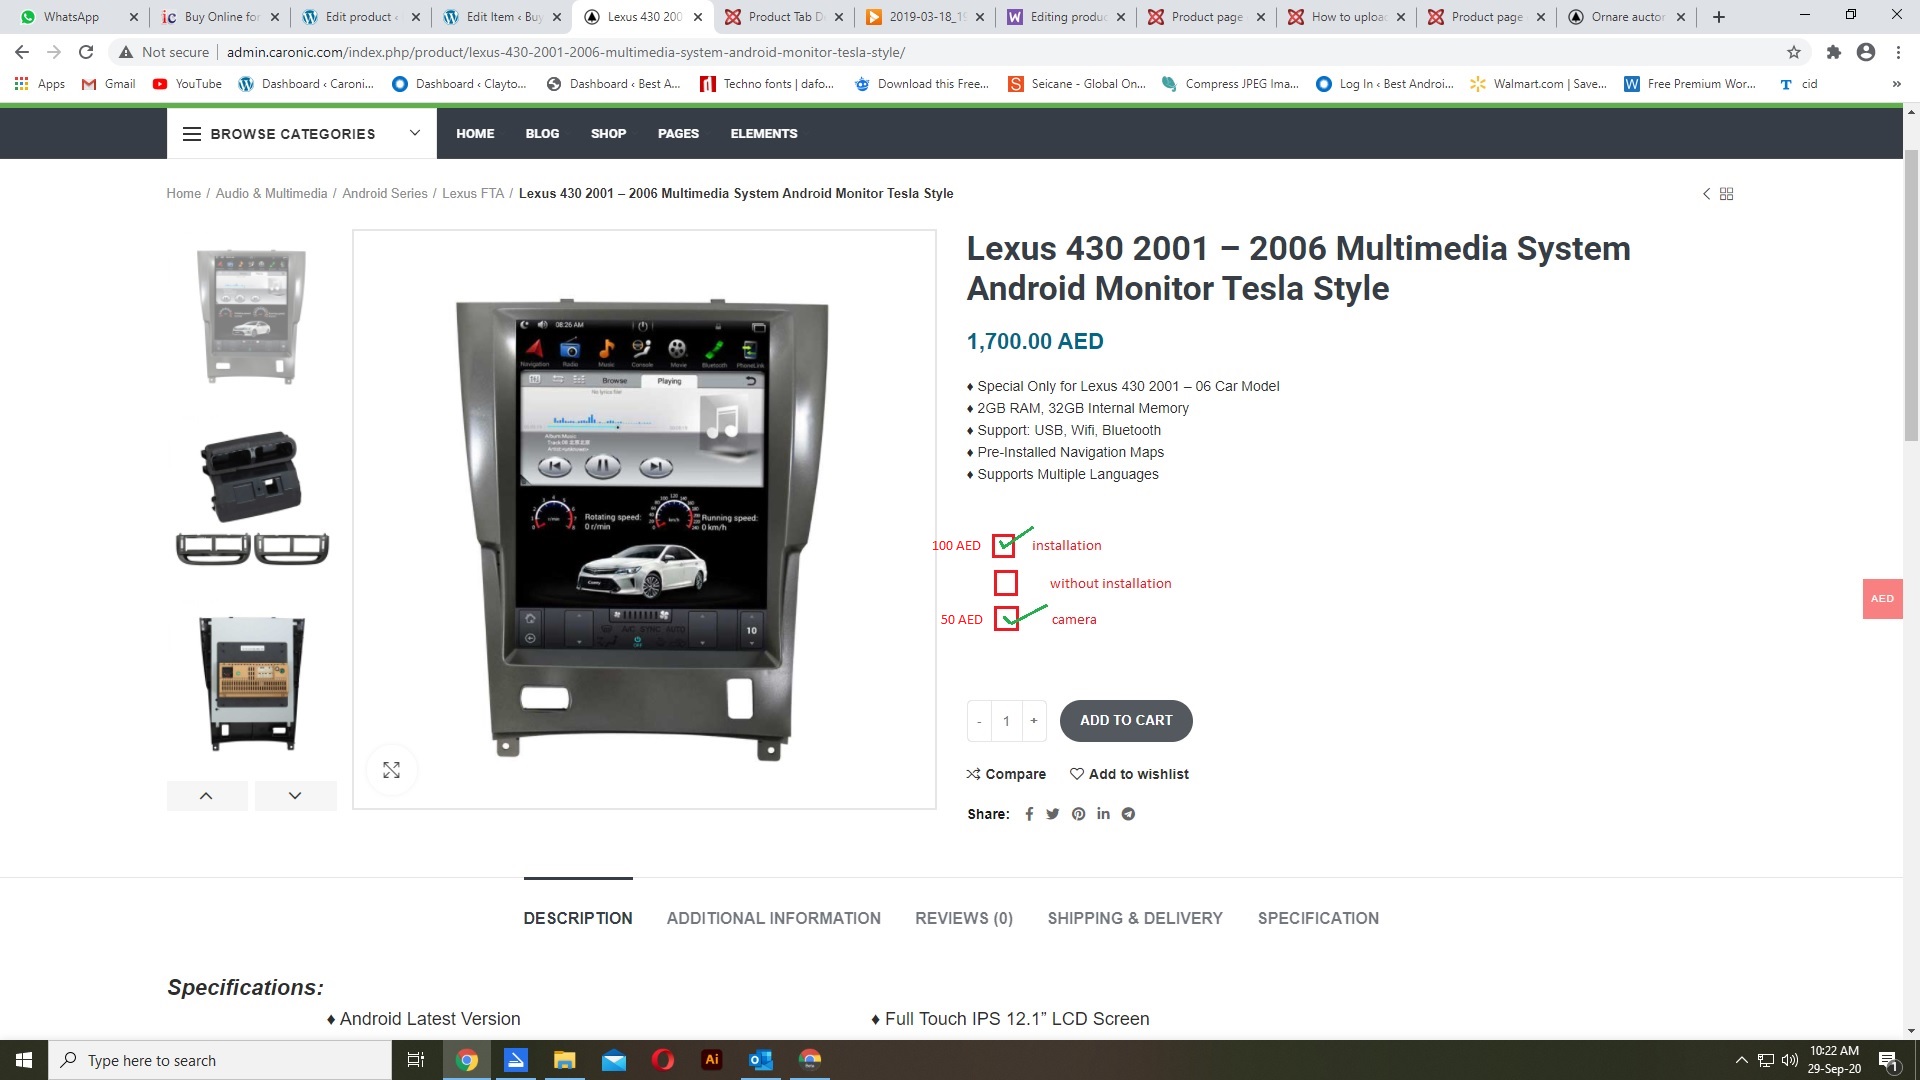The height and width of the screenshot is (1080, 1920).
Task: Open the Windows Start menu
Action: click(24, 1060)
